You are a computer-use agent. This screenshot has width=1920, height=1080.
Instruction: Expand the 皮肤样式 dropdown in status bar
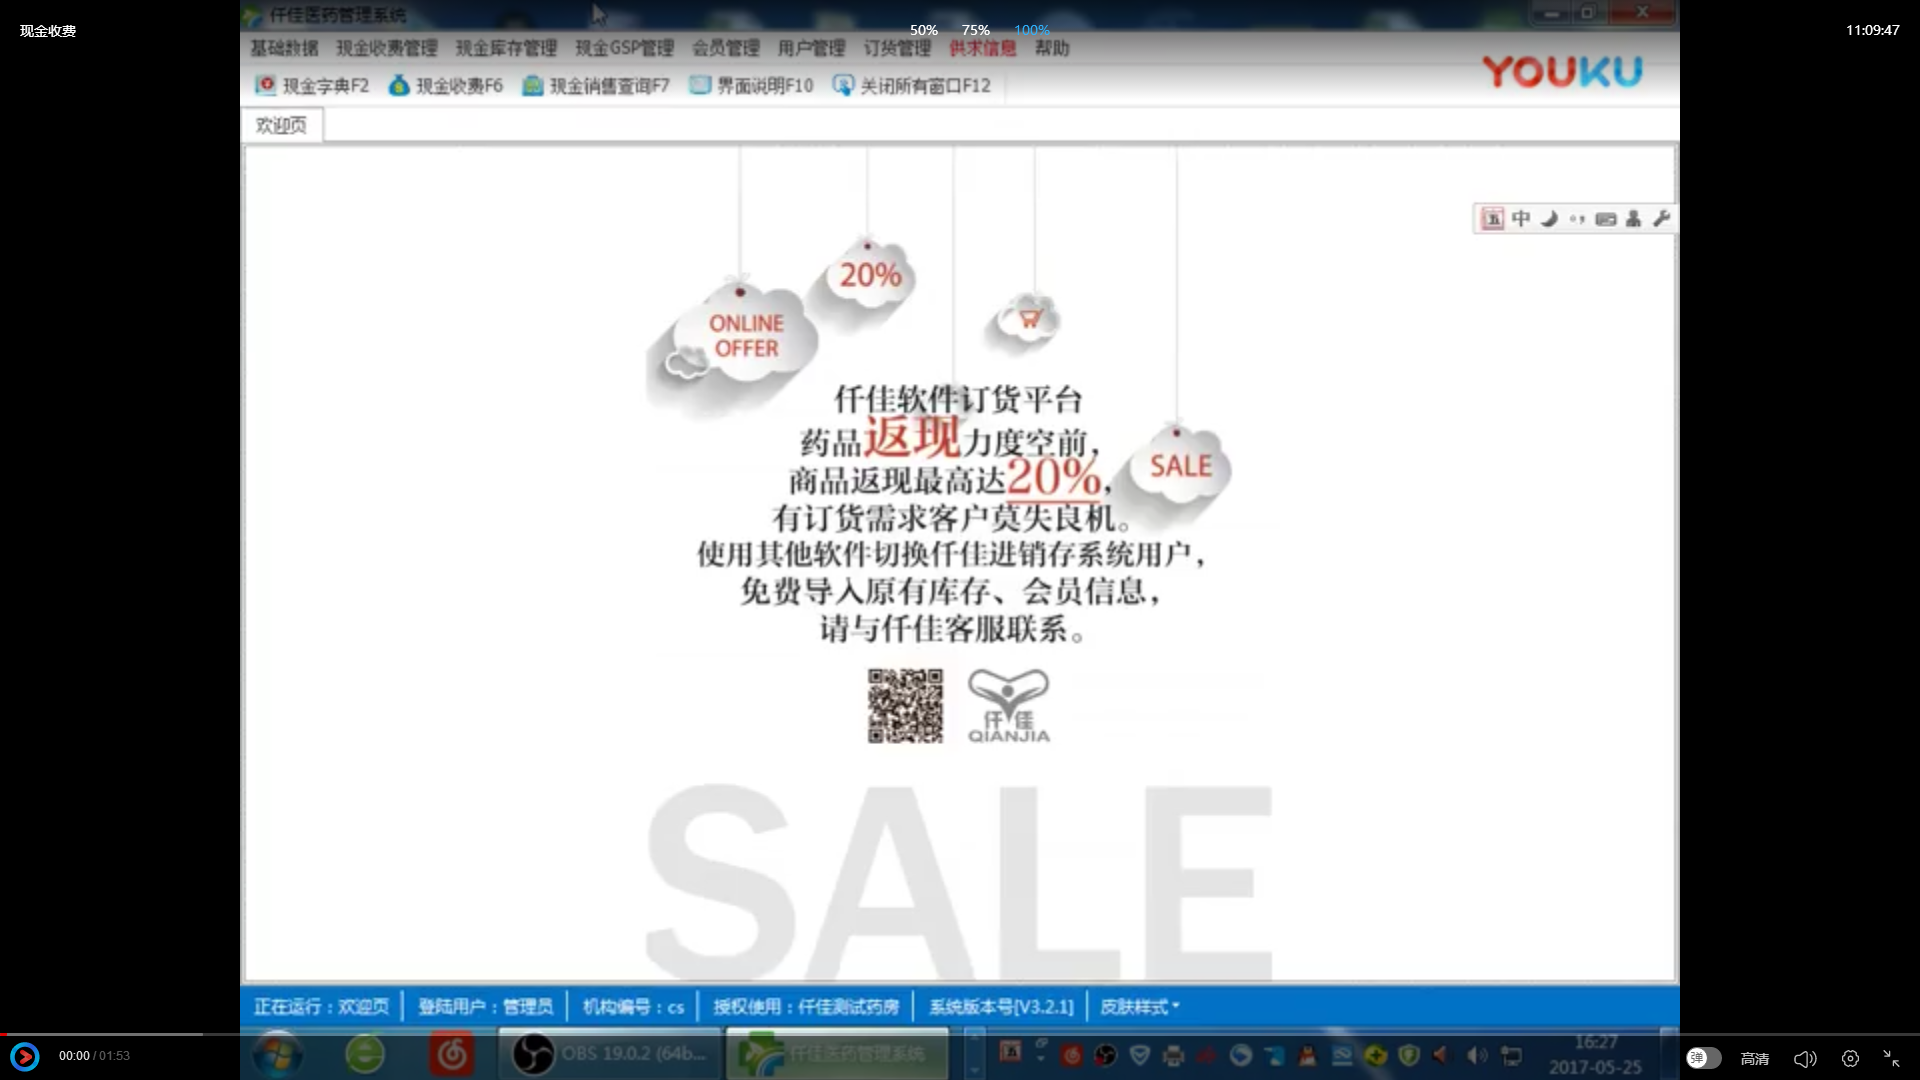pyautogui.click(x=1140, y=1007)
